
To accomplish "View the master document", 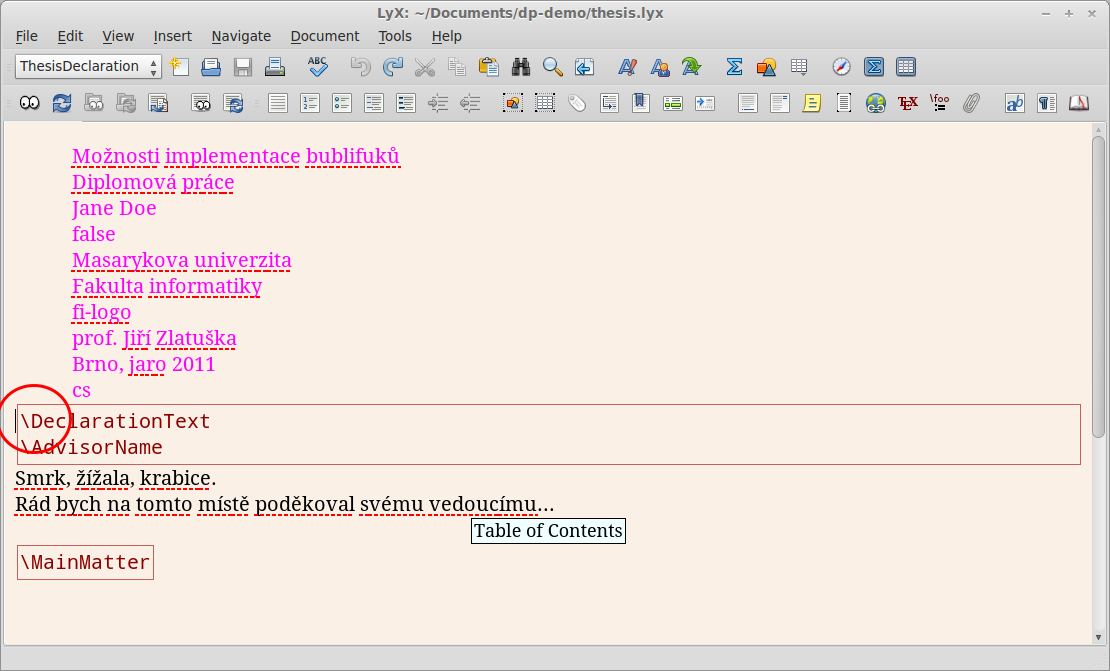I will click(x=94, y=103).
